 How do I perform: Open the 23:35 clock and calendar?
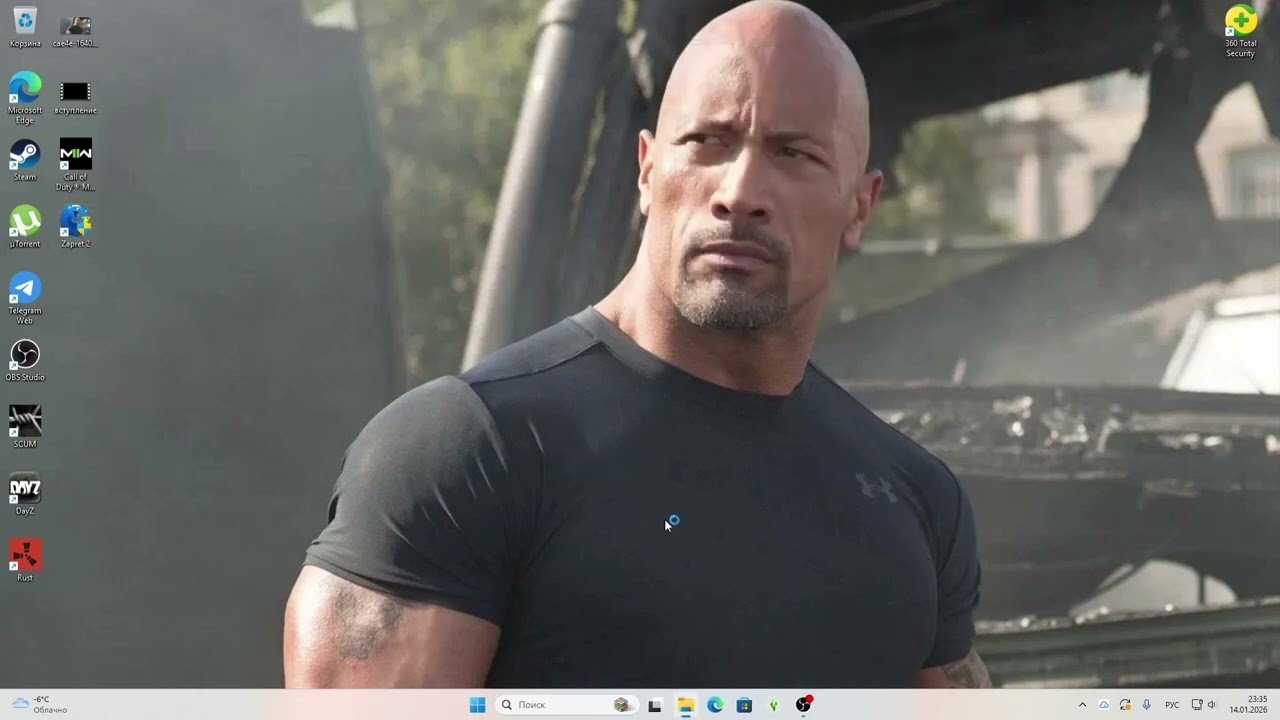1248,705
